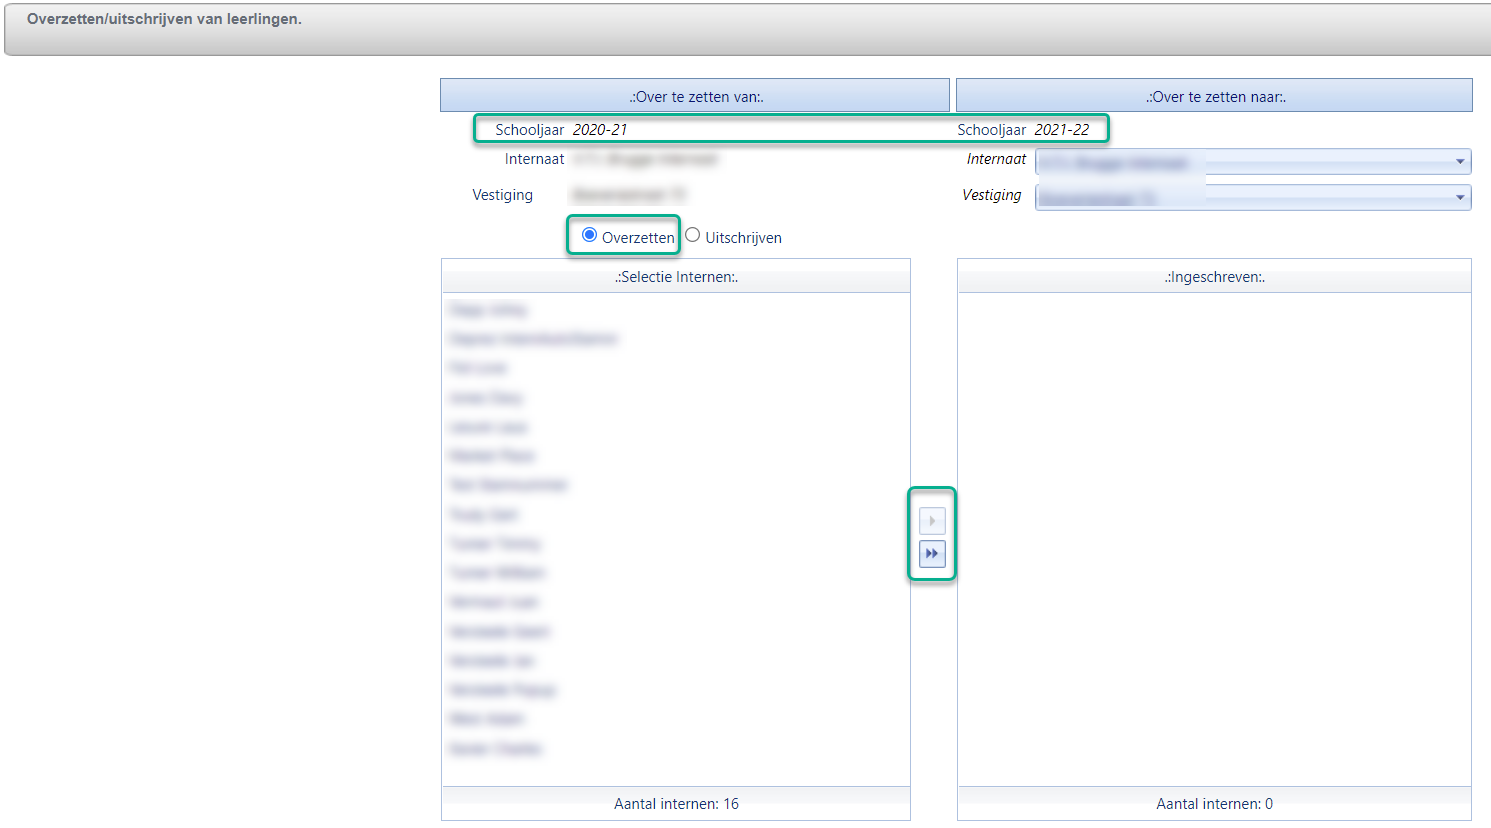1491x828 pixels.
Task: Click the target Schooljaar 2021-22 value
Action: [1061, 130]
